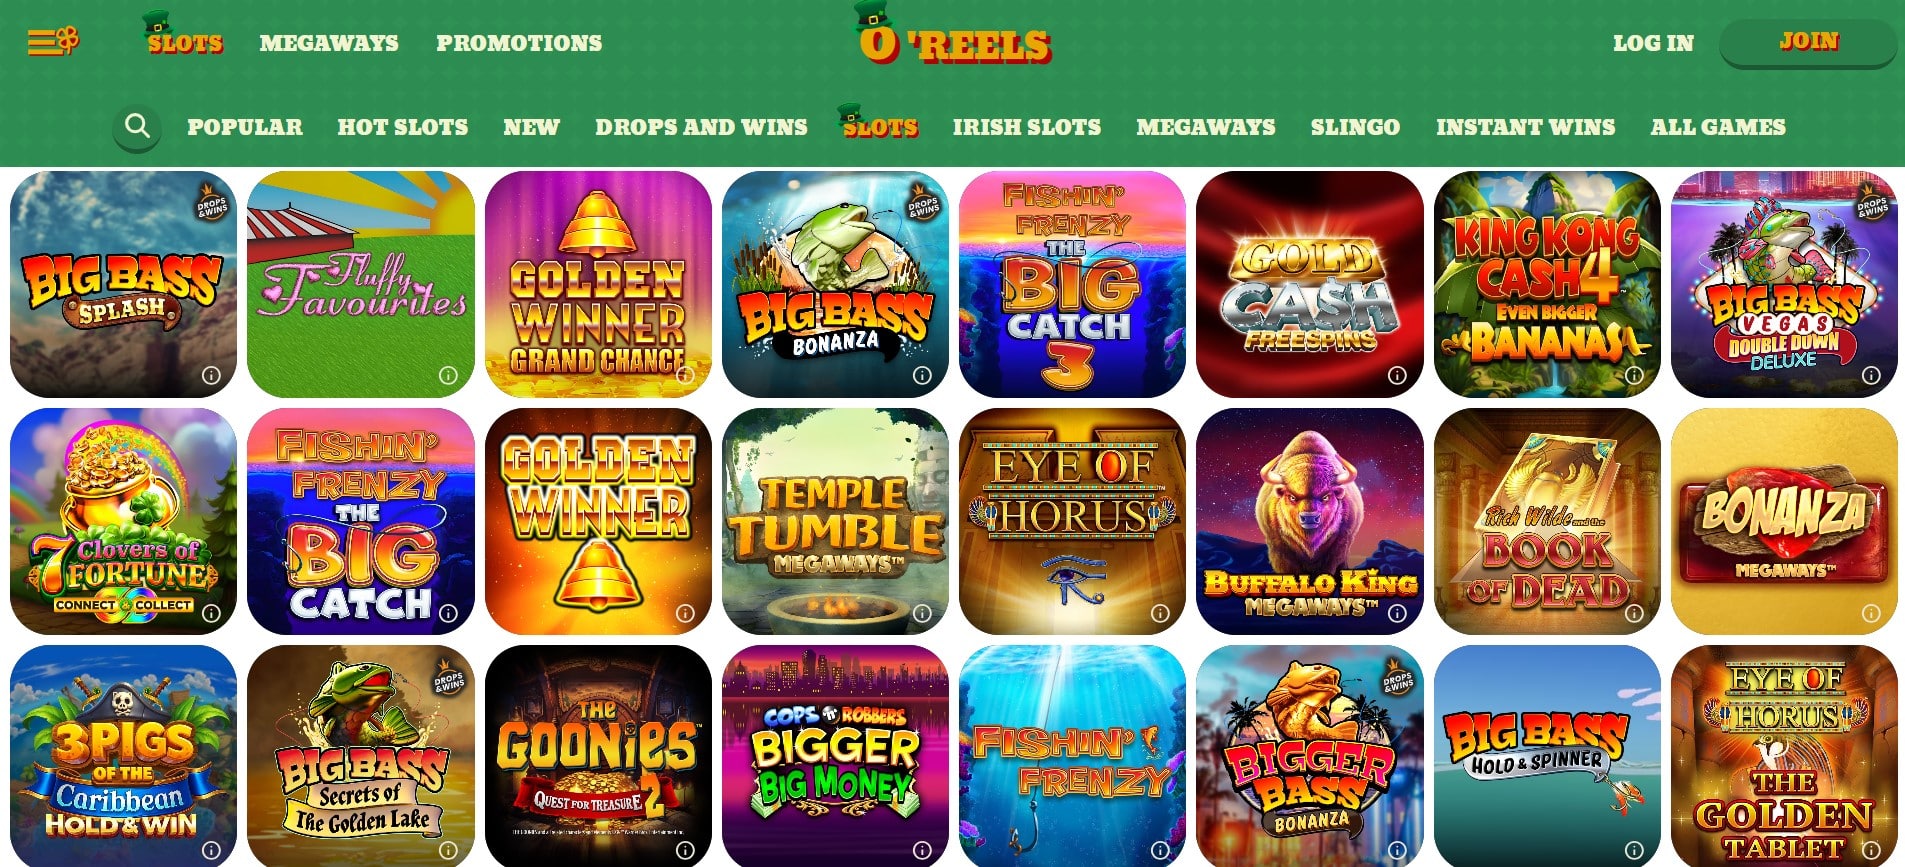Click the search magnifier icon
The width and height of the screenshot is (1905, 867).
(137, 126)
